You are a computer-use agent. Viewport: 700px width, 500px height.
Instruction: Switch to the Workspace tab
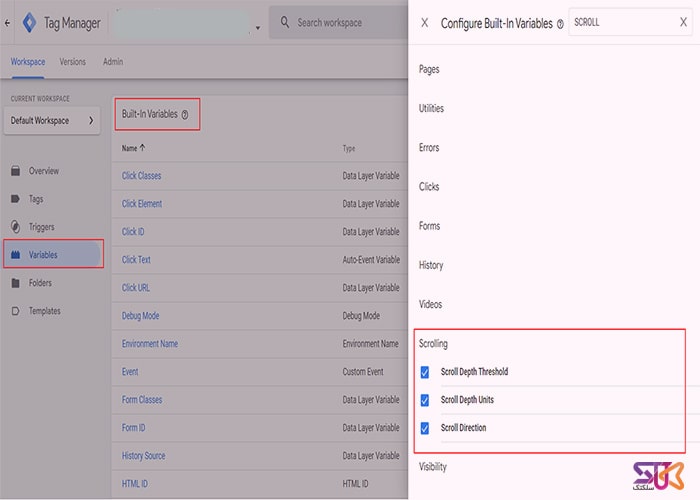[x=28, y=62]
